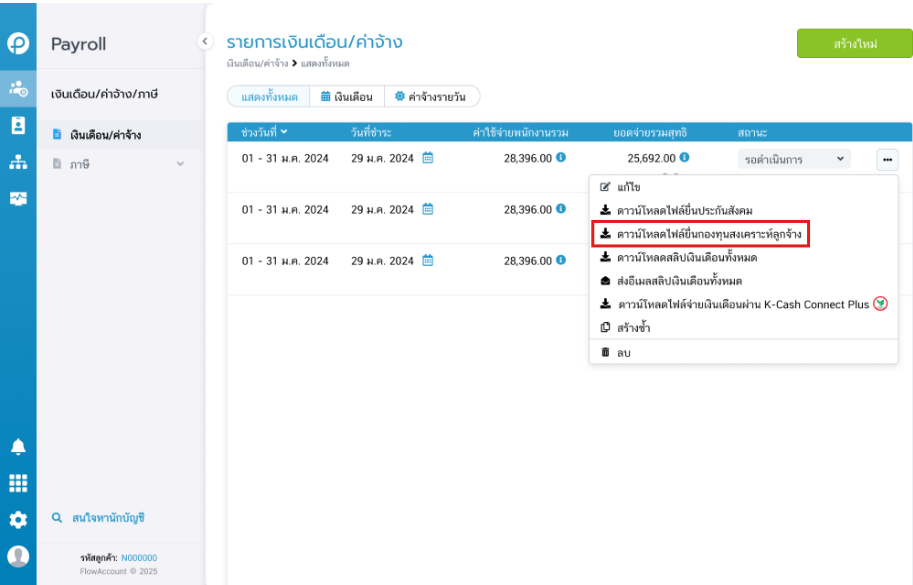Click the user profile avatar
913x585 pixels.
(x=18, y=556)
